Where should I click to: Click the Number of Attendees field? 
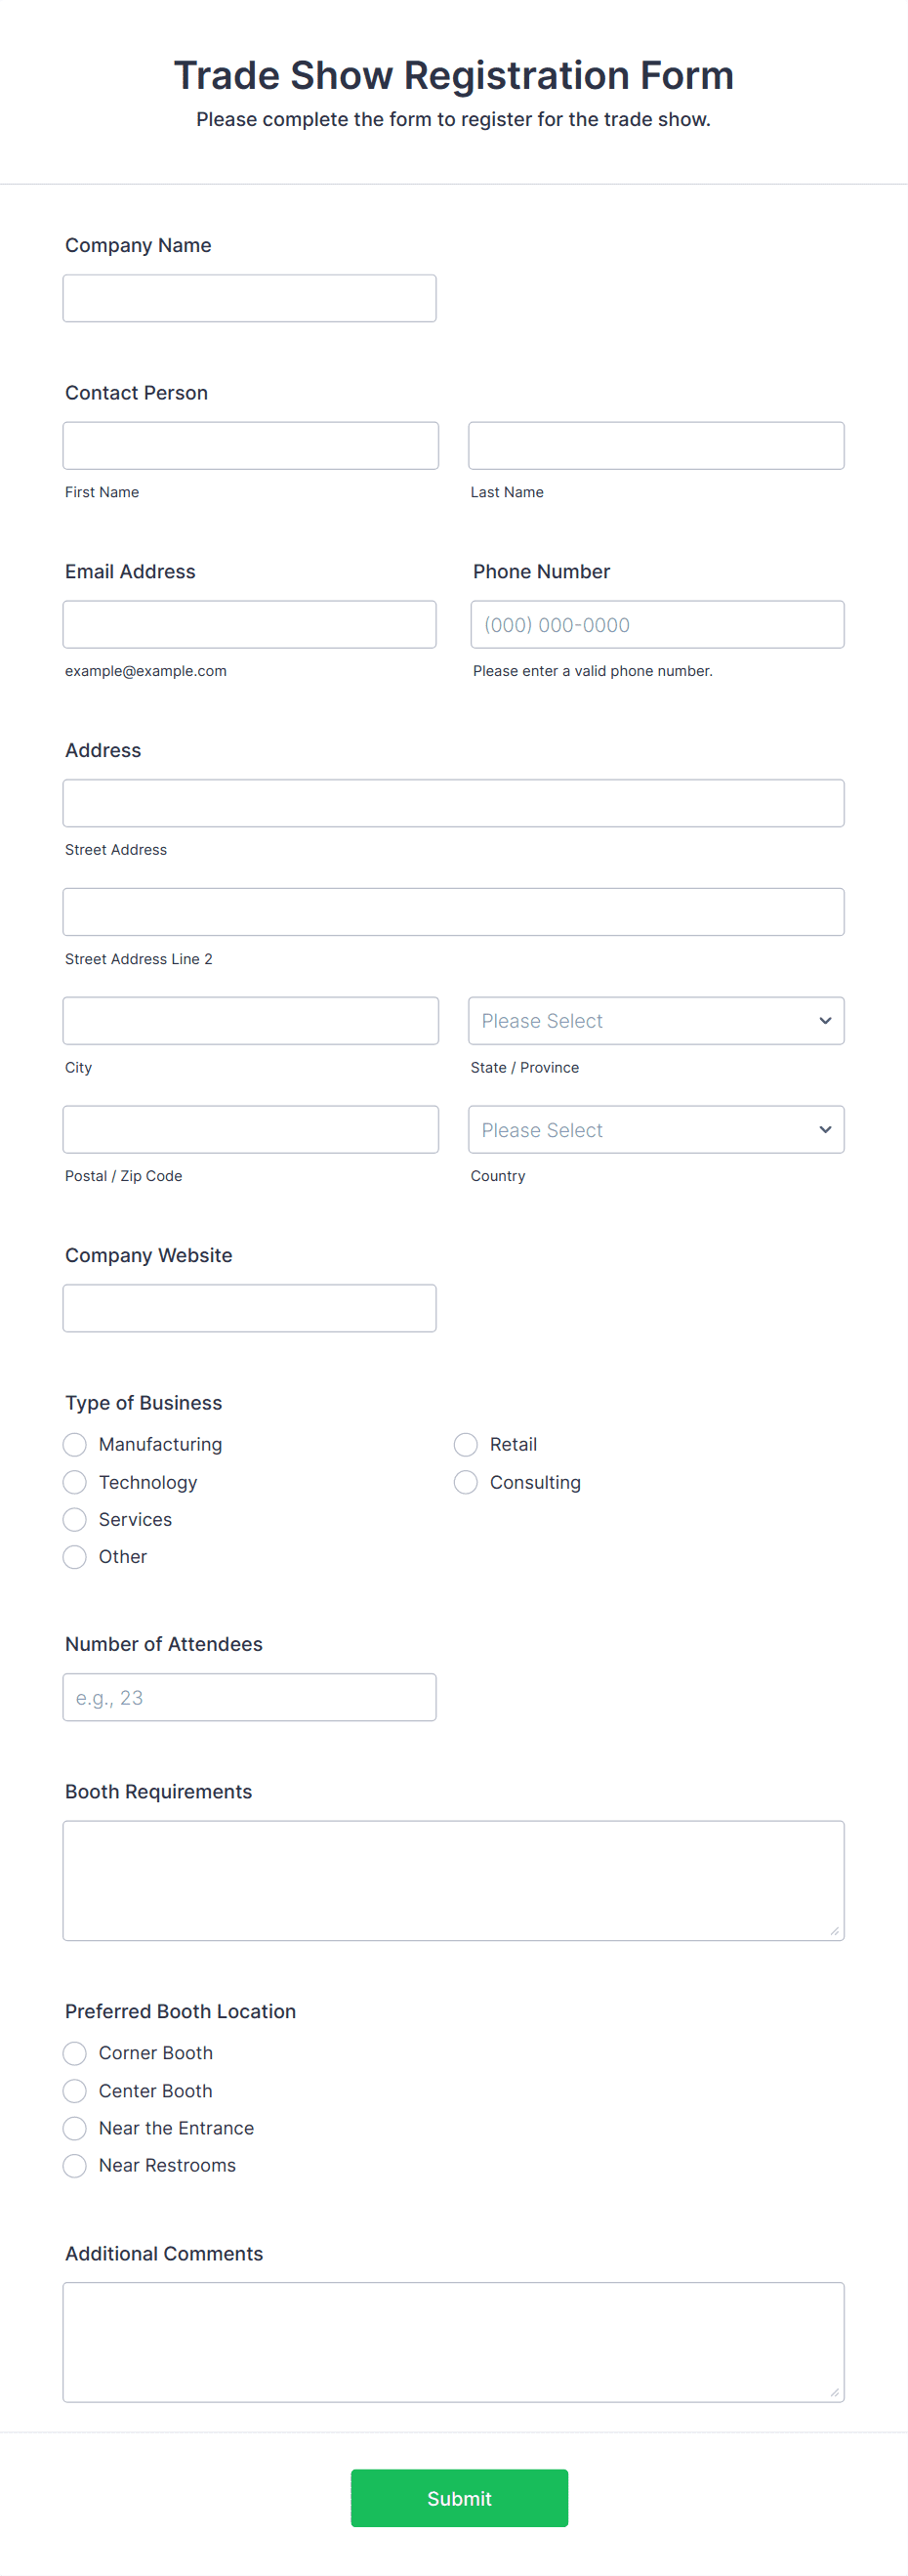tap(249, 1697)
